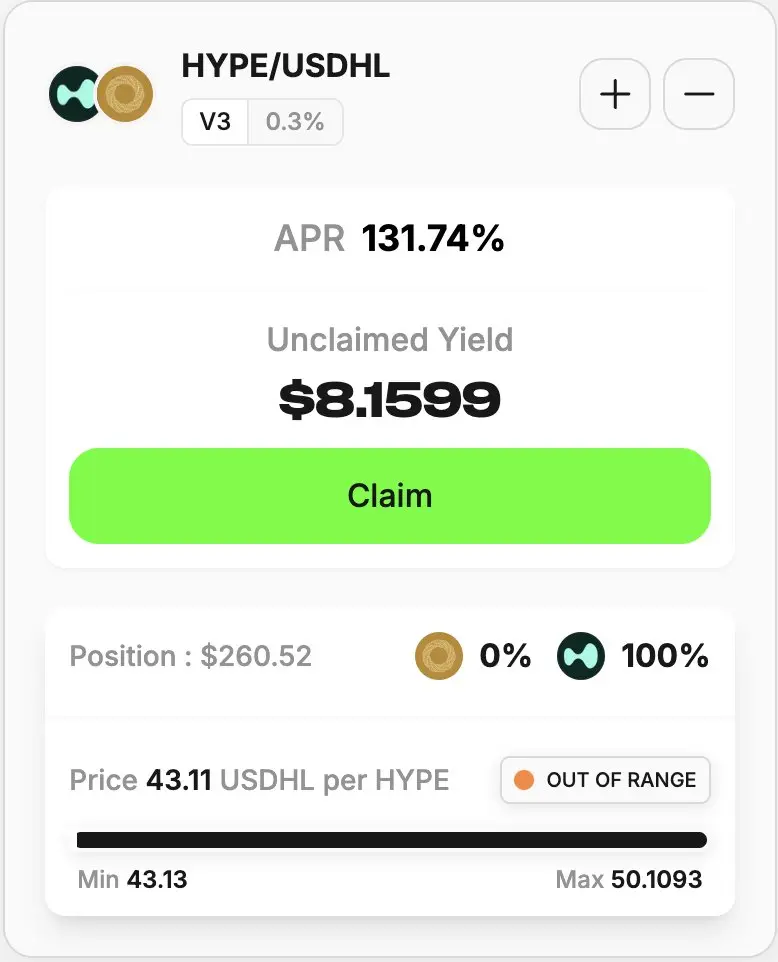Select the V3 version tag

(x=215, y=121)
